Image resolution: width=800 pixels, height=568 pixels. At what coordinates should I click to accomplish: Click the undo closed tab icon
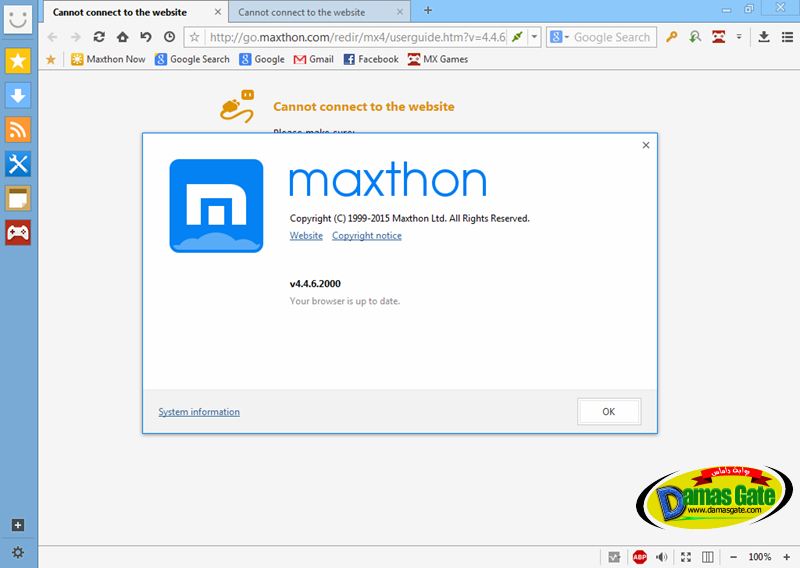point(146,37)
